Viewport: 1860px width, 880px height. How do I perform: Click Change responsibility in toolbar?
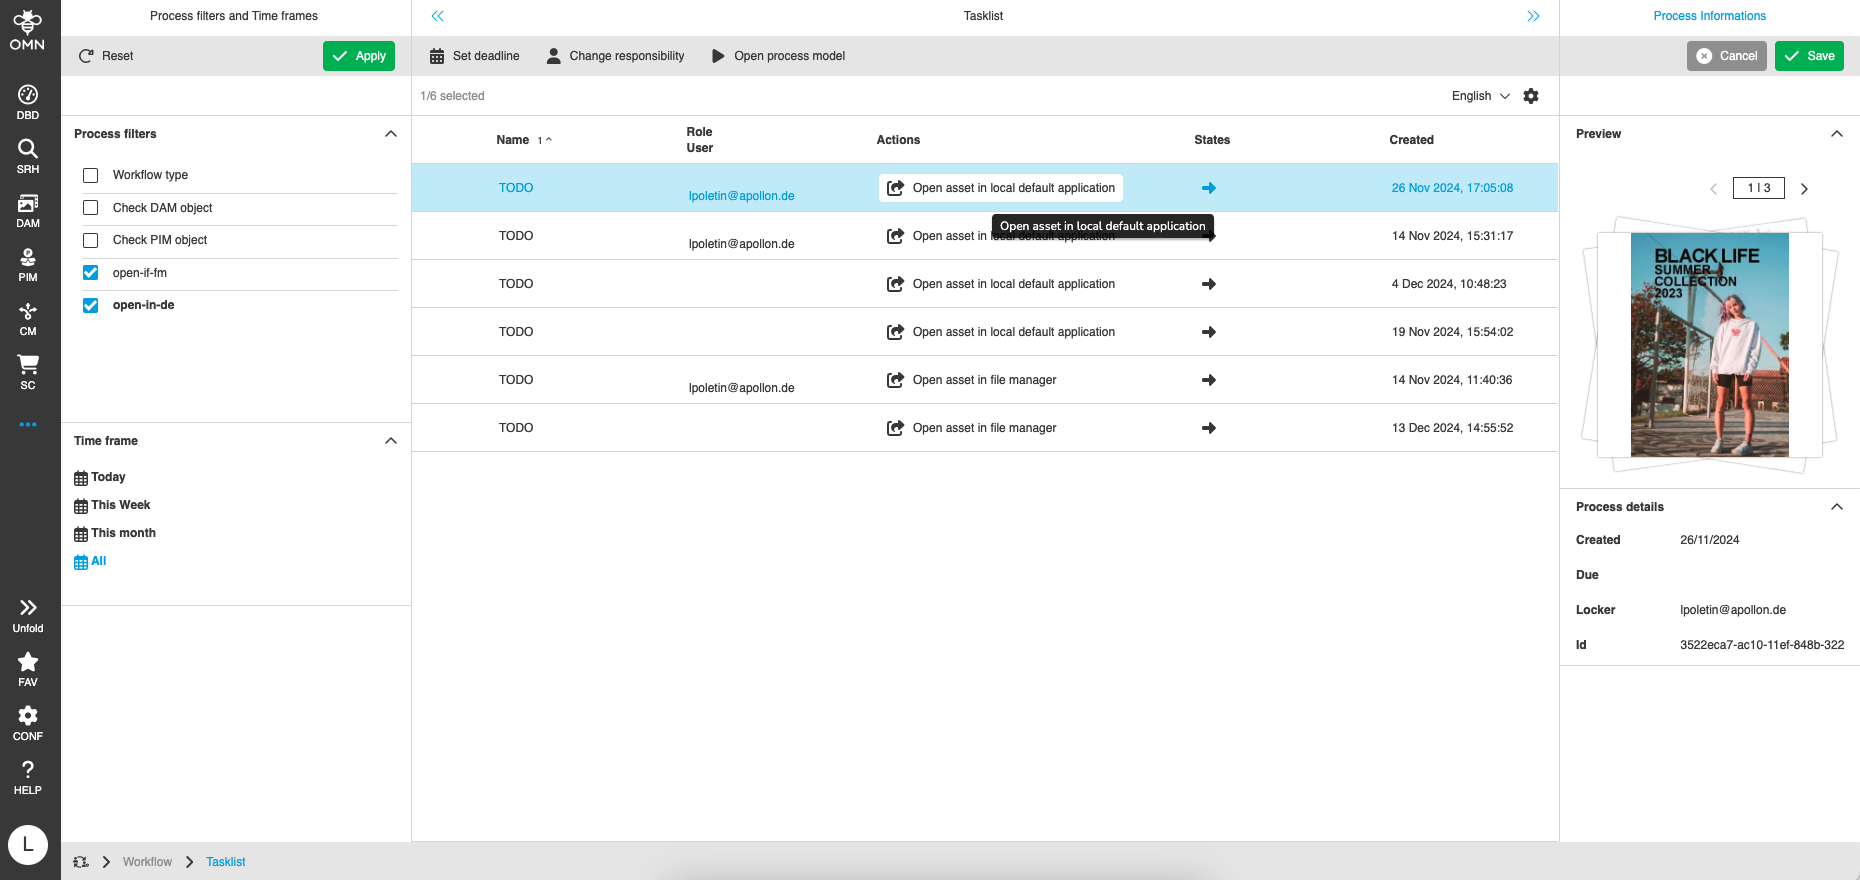pos(616,56)
